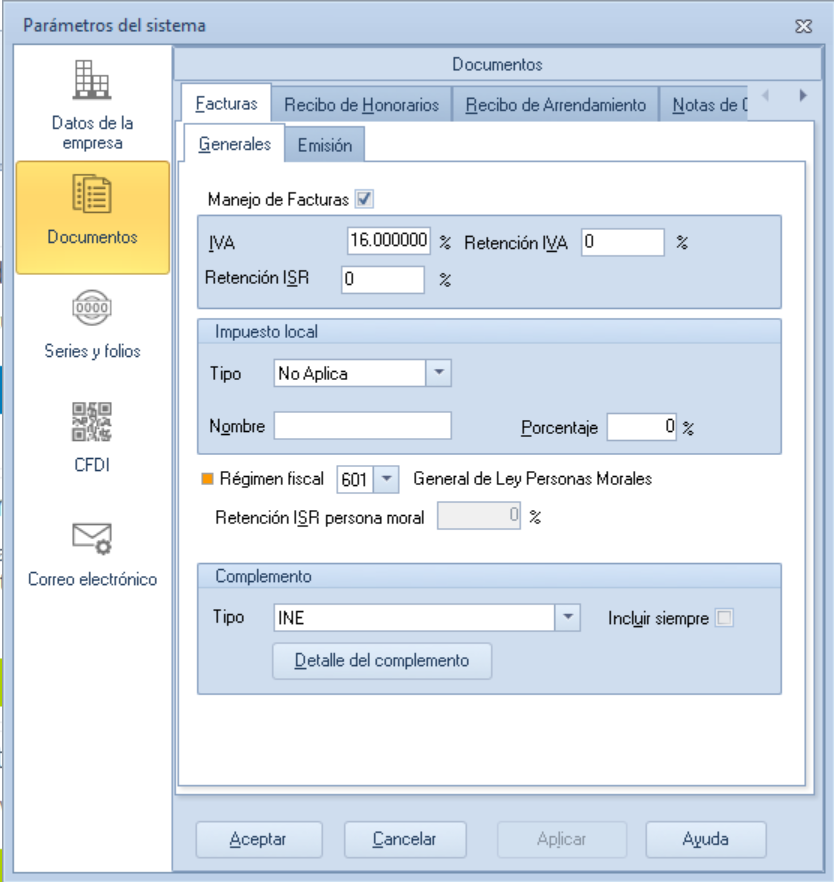Open Series y folios counter icon
Viewport: 834px width, 882px height.
coord(92,308)
